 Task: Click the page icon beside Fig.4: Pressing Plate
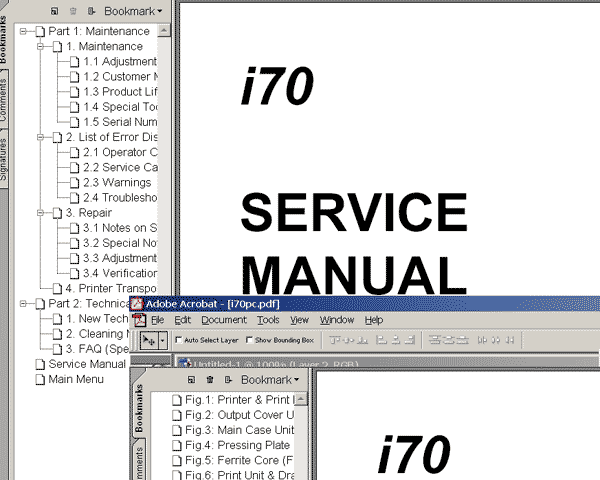point(176,445)
